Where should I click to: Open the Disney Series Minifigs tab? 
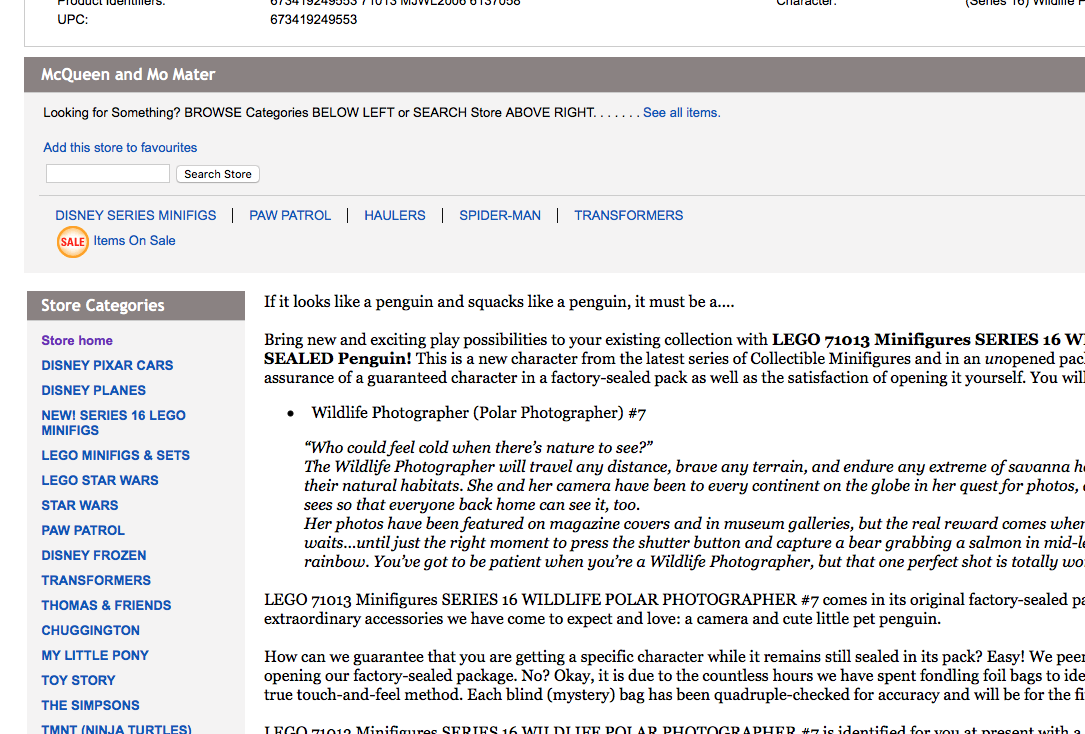point(136,215)
